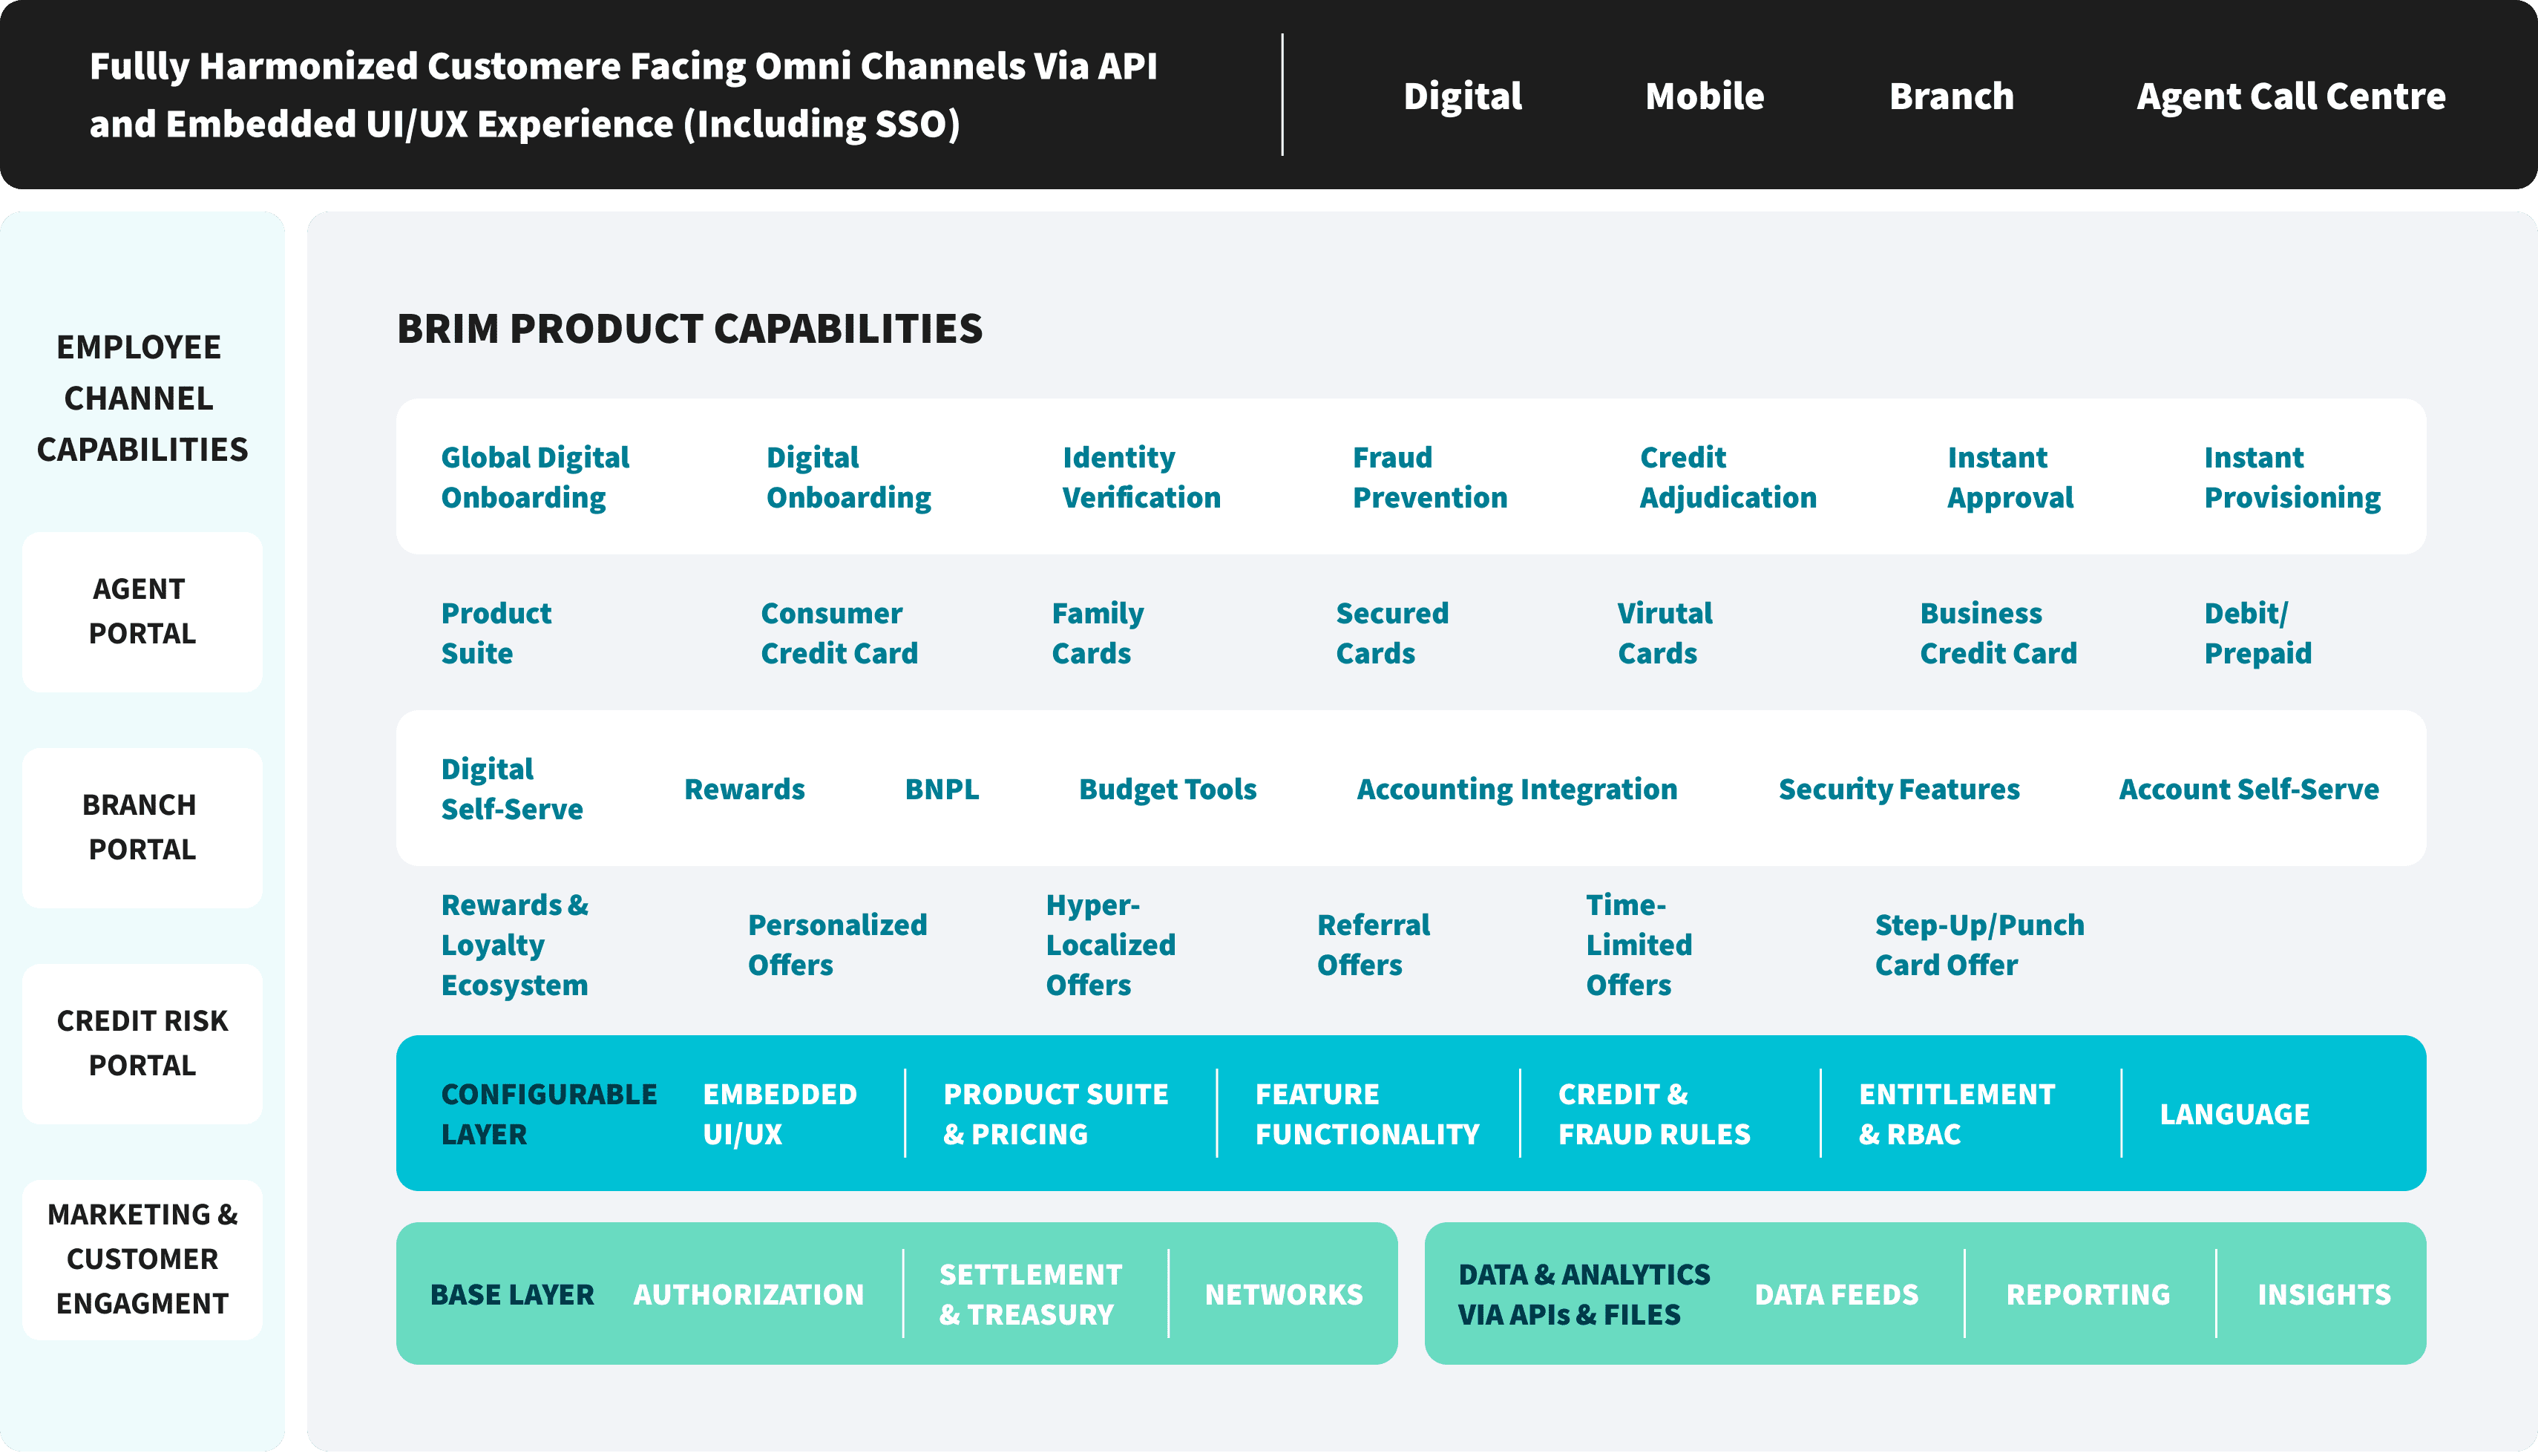Click Accounting Integration feature
Viewport: 2538px width, 1456px height.
1516,789
